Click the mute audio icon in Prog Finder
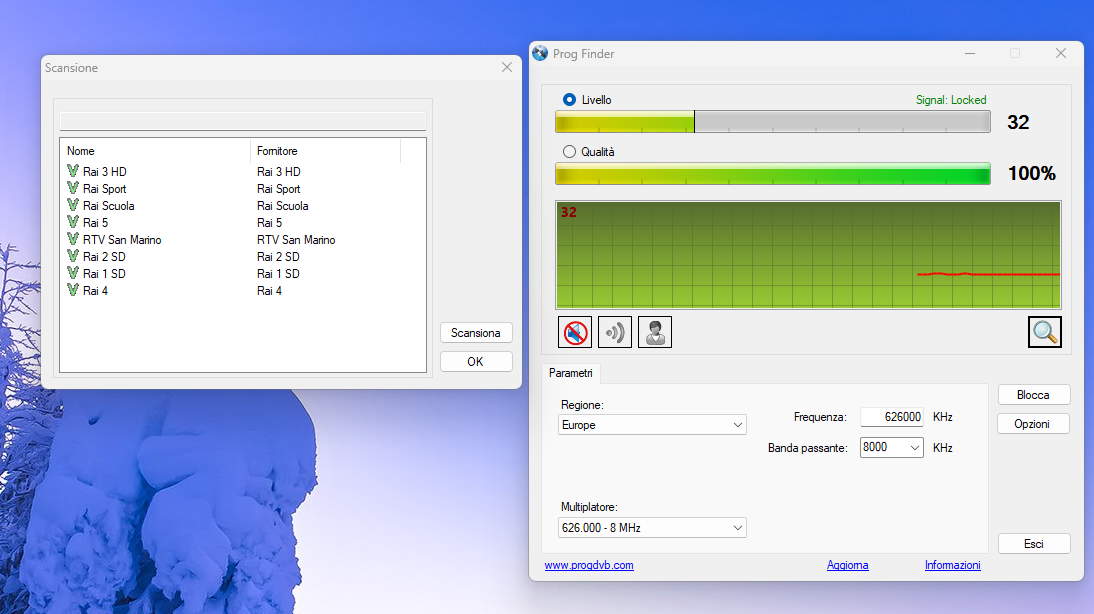This screenshot has width=1094, height=614. point(575,332)
